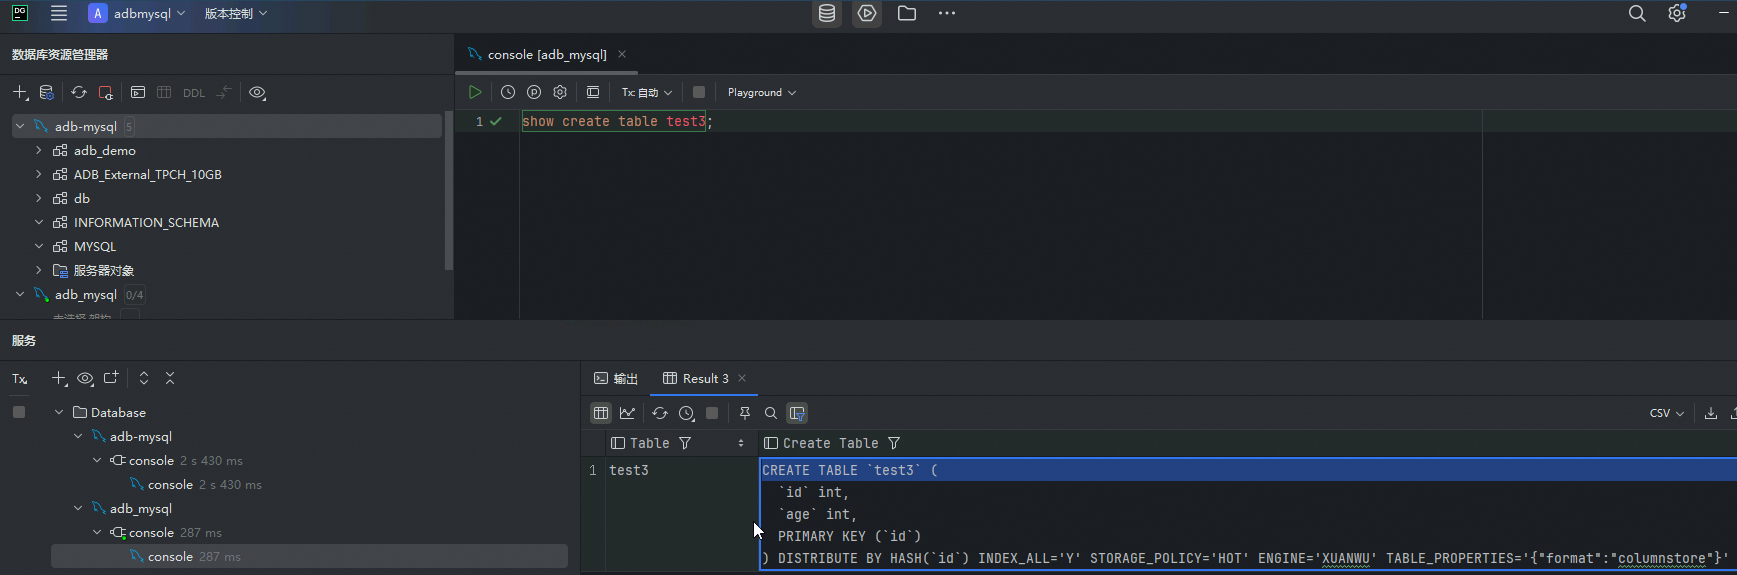The width and height of the screenshot is (1737, 575).
Task: Run the SQL statement with the green Execute button
Action: point(475,92)
